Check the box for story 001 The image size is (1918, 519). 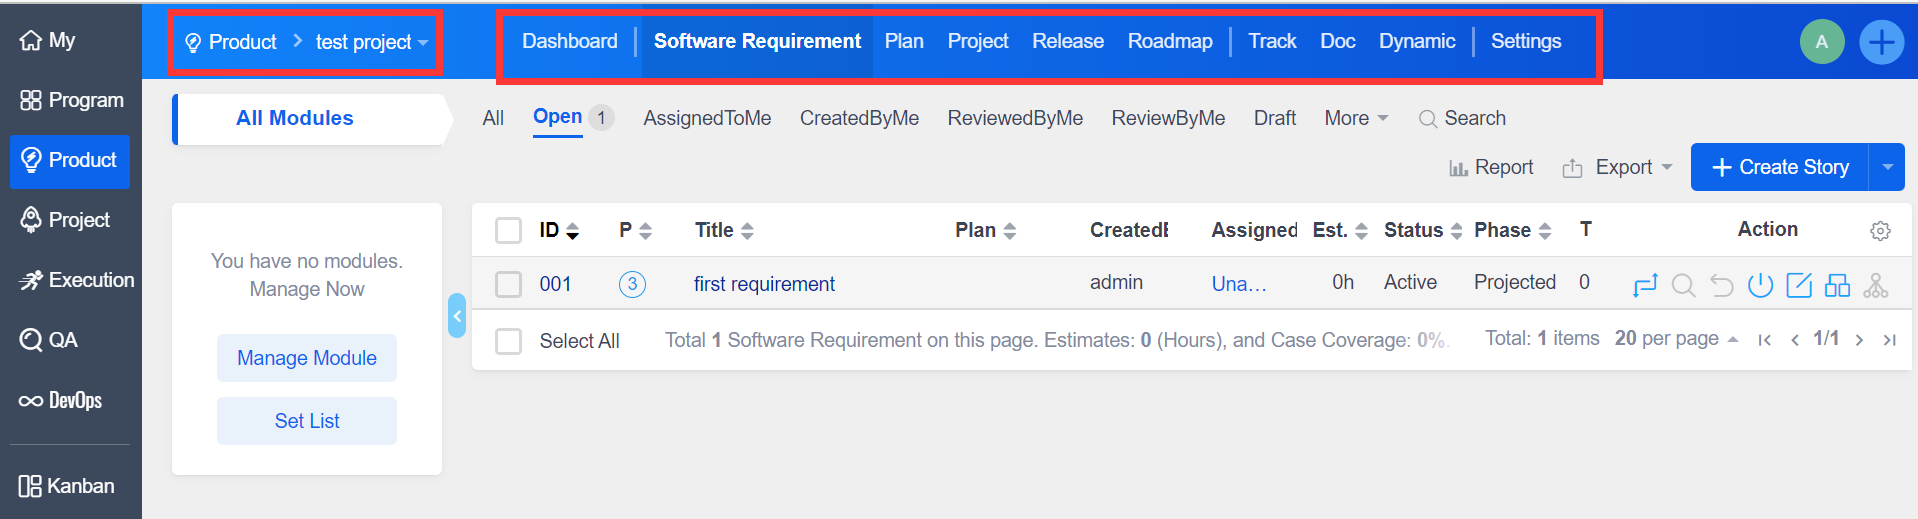pos(509,284)
